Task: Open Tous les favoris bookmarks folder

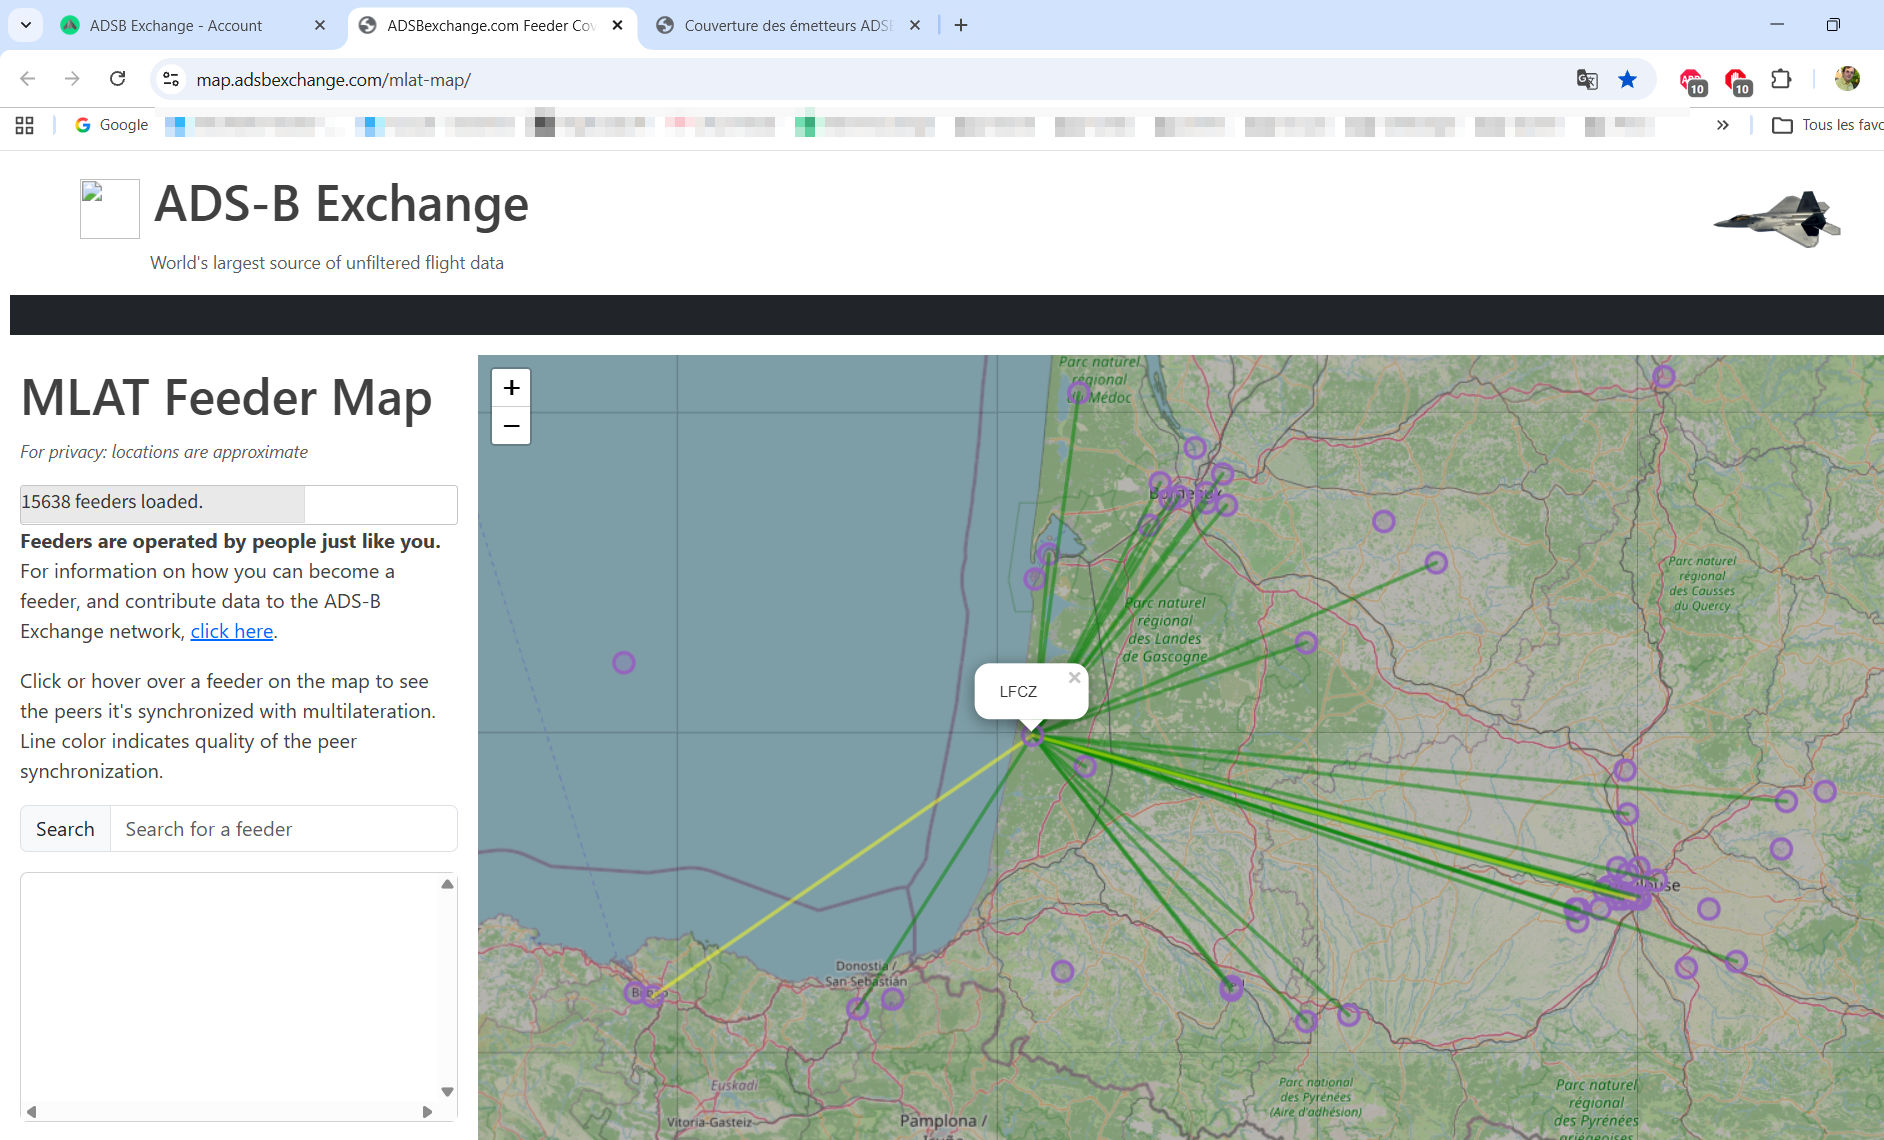Action: (x=1827, y=125)
